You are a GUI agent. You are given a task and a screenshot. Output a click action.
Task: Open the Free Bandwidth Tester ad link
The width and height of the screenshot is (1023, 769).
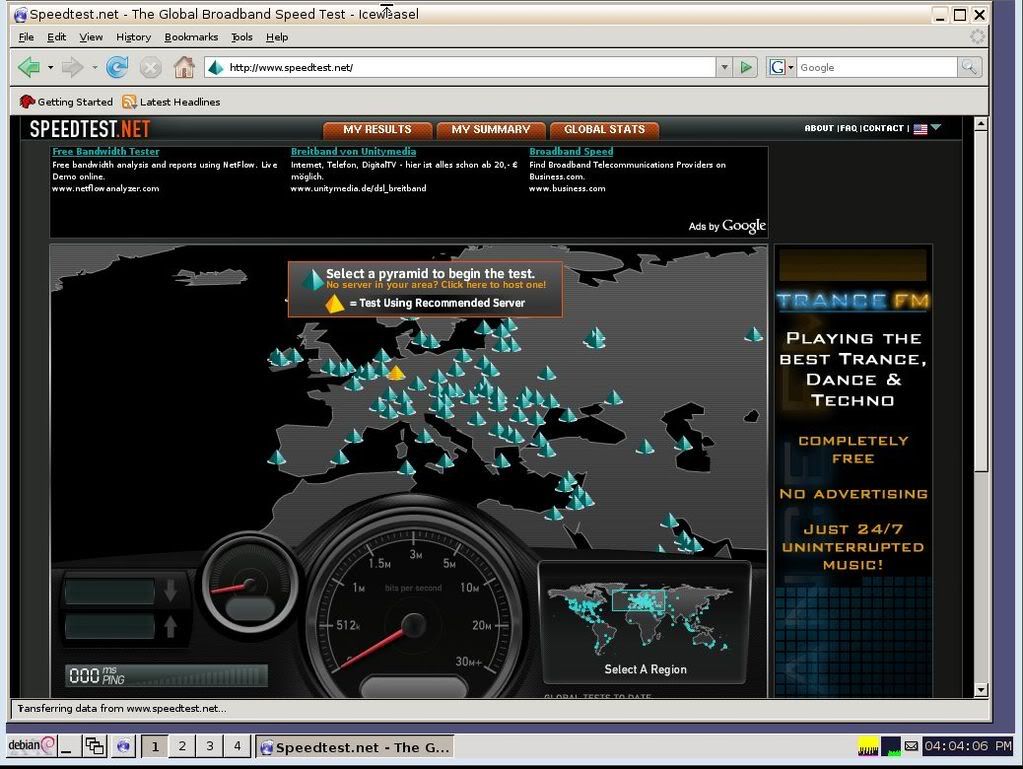[x=106, y=151]
